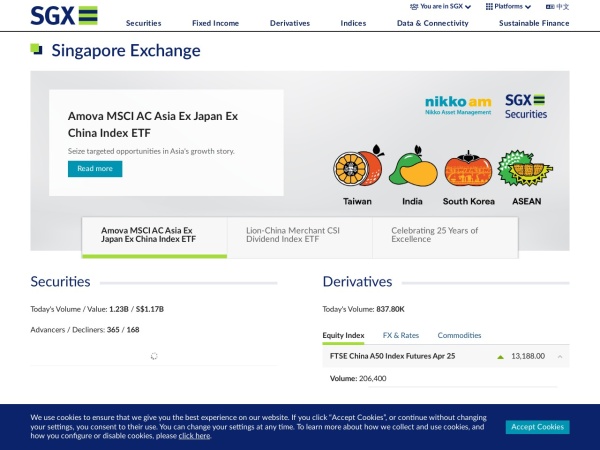Viewport: 600px width, 450px height.
Task: Select the Lion-China Merchant CSI Dividend tab
Action: 300,237
